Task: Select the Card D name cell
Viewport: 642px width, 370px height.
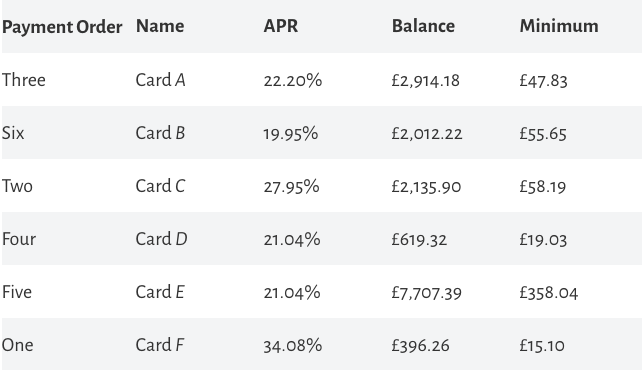Action: point(161,239)
